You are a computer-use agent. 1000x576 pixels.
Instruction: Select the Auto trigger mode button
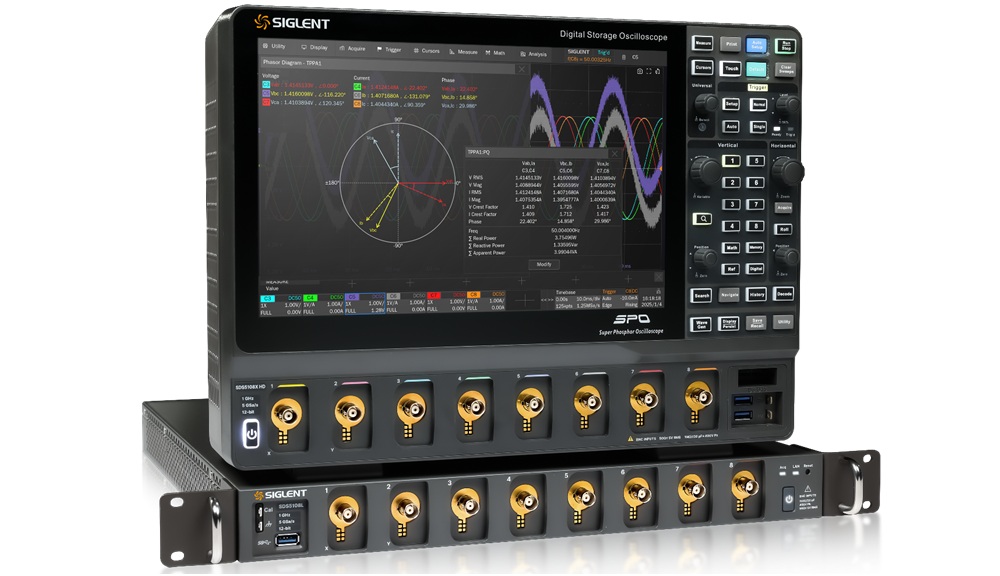(x=732, y=126)
